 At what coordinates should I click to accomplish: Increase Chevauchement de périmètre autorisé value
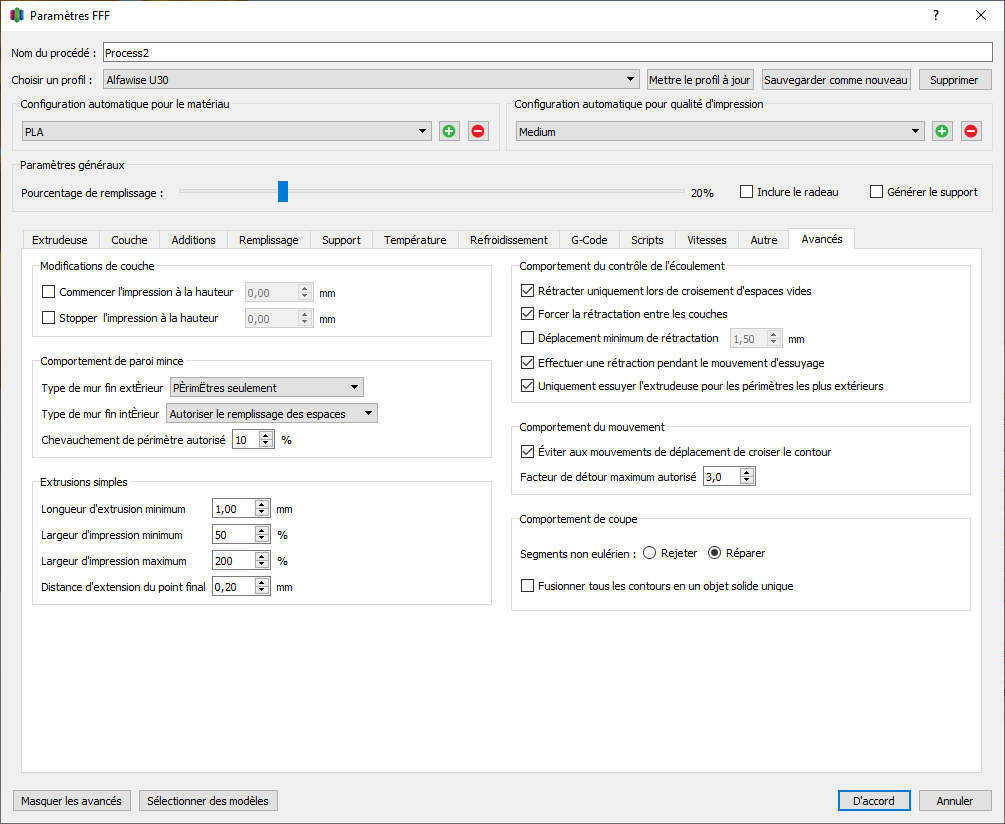[266, 436]
